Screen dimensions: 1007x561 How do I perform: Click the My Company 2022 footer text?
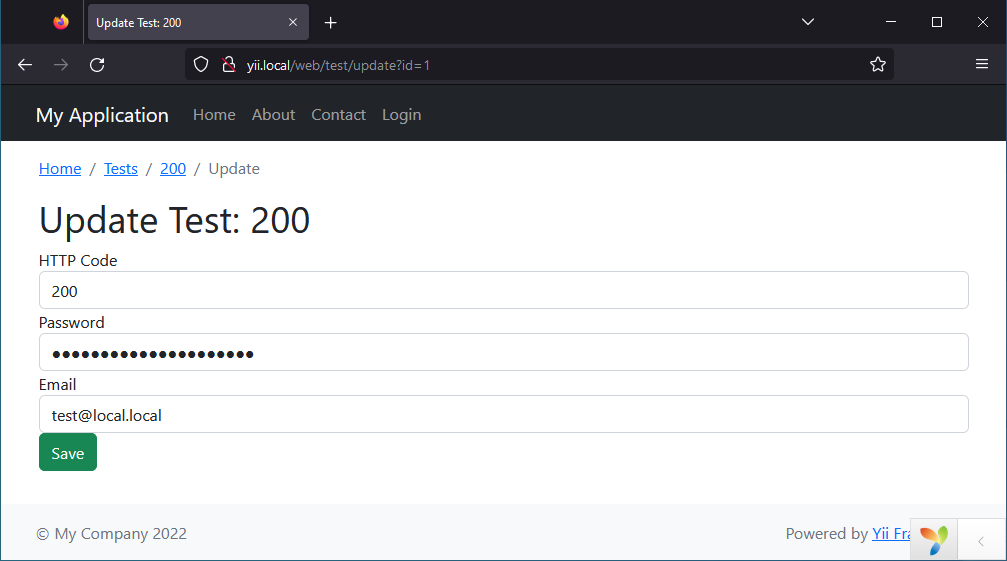(x=112, y=534)
